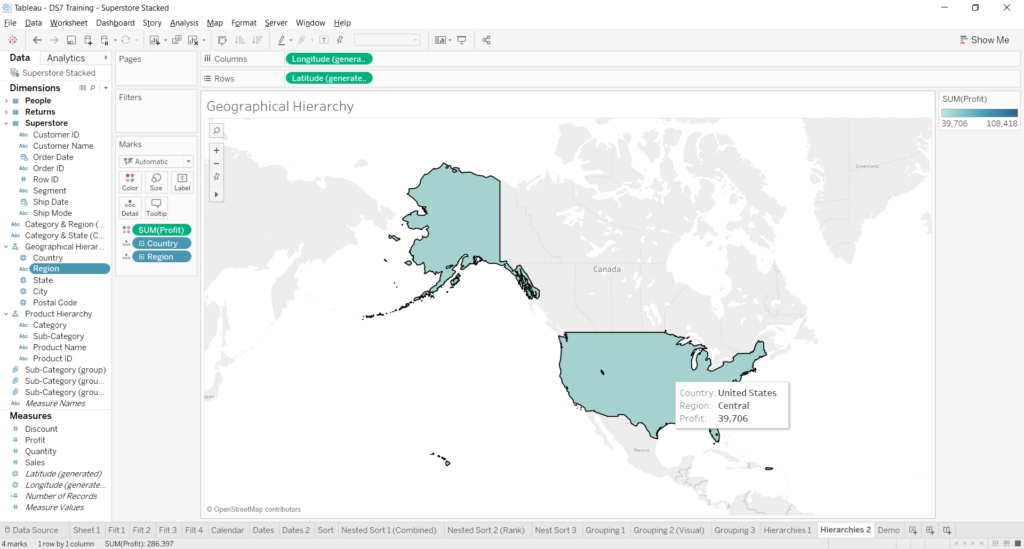
Task: Sort descending using the toolbar icon
Action: [257, 40]
